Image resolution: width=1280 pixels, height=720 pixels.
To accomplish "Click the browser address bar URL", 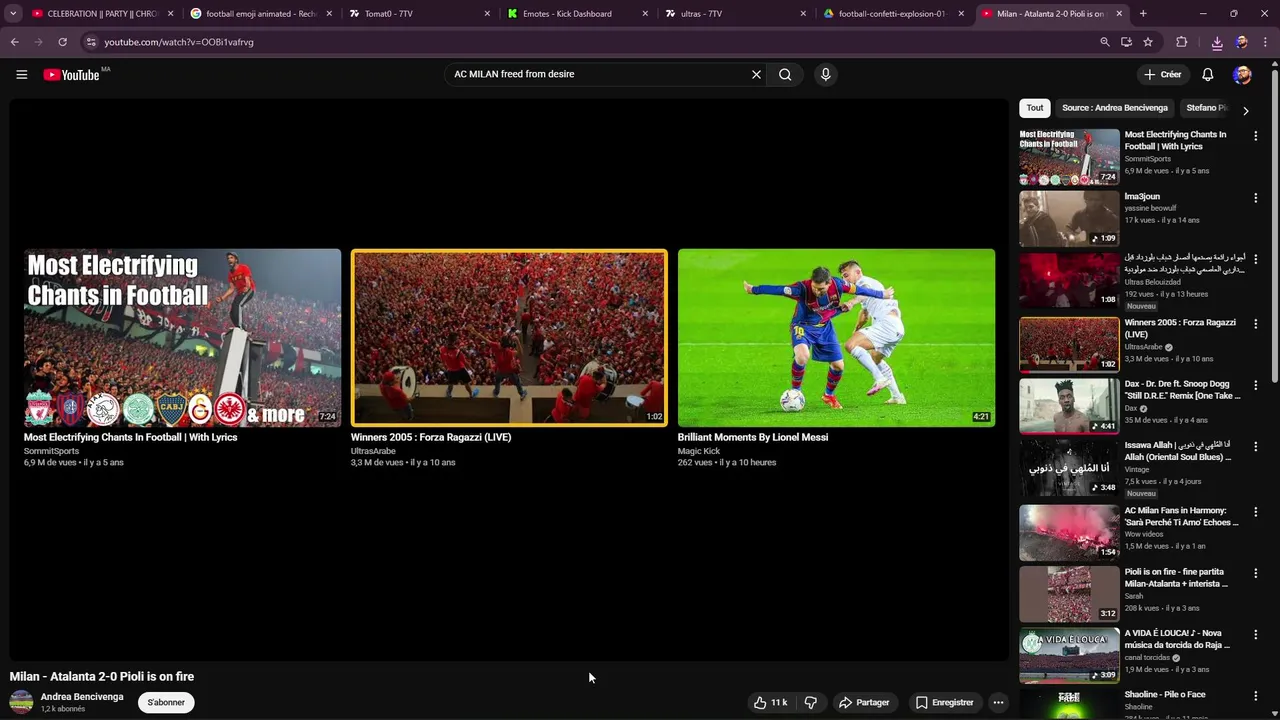I will click(179, 42).
